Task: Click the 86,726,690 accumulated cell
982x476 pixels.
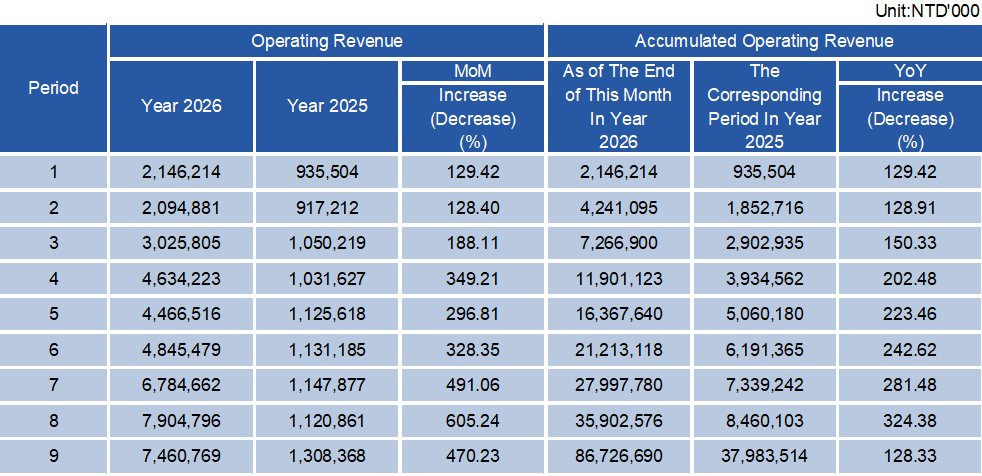Action: click(619, 456)
